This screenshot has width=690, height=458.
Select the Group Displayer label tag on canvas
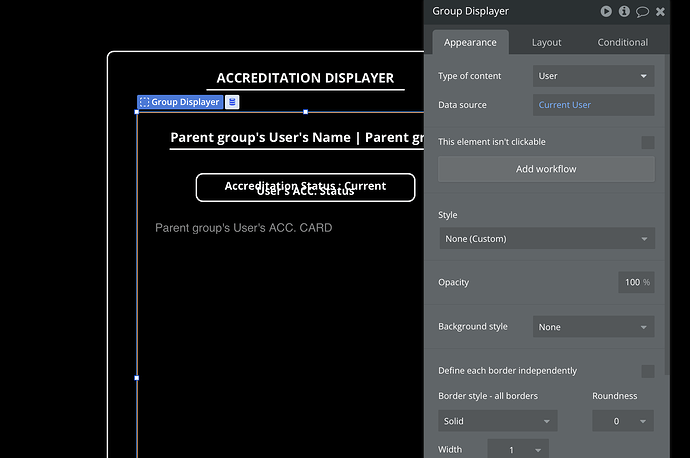[x=180, y=102]
